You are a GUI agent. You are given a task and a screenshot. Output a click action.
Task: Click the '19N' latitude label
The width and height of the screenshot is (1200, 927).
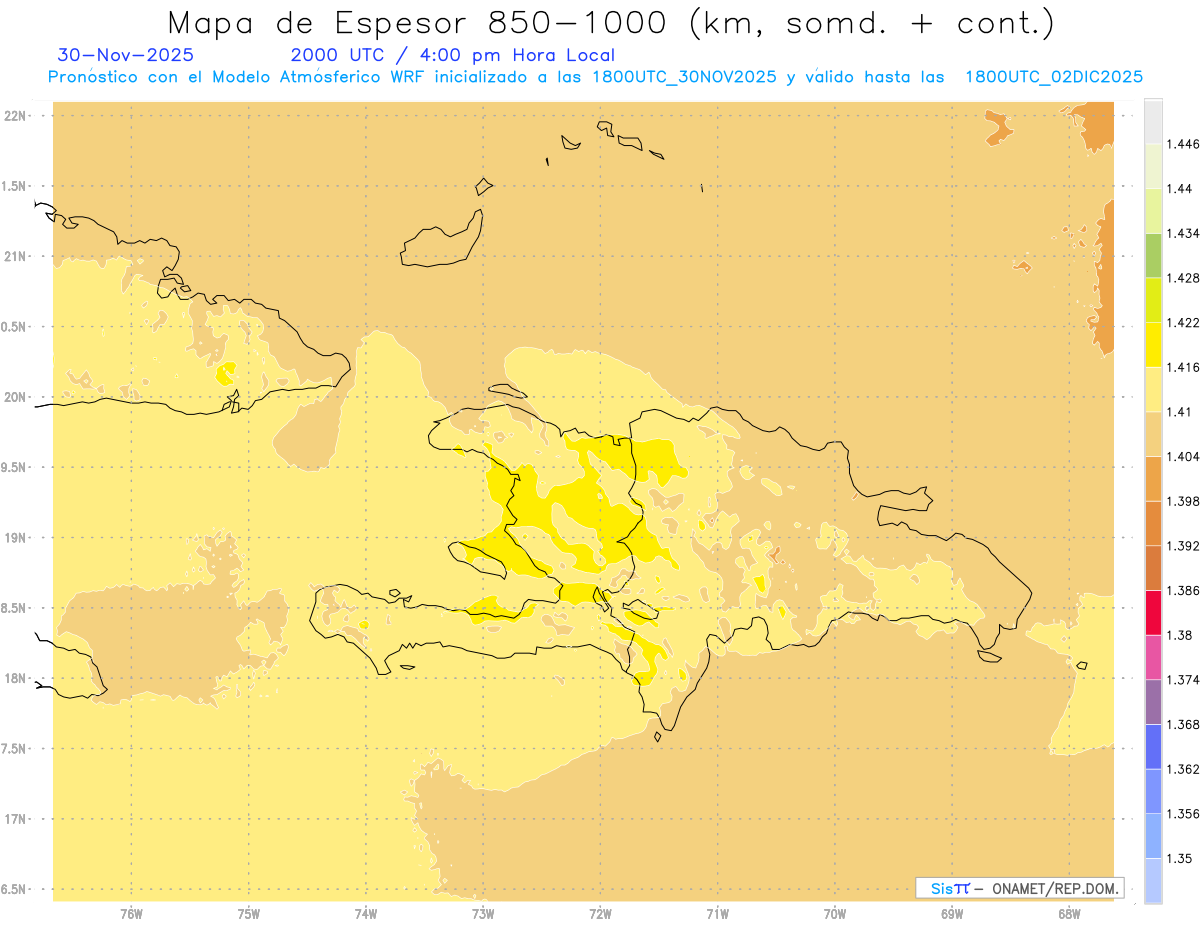pos(14,538)
